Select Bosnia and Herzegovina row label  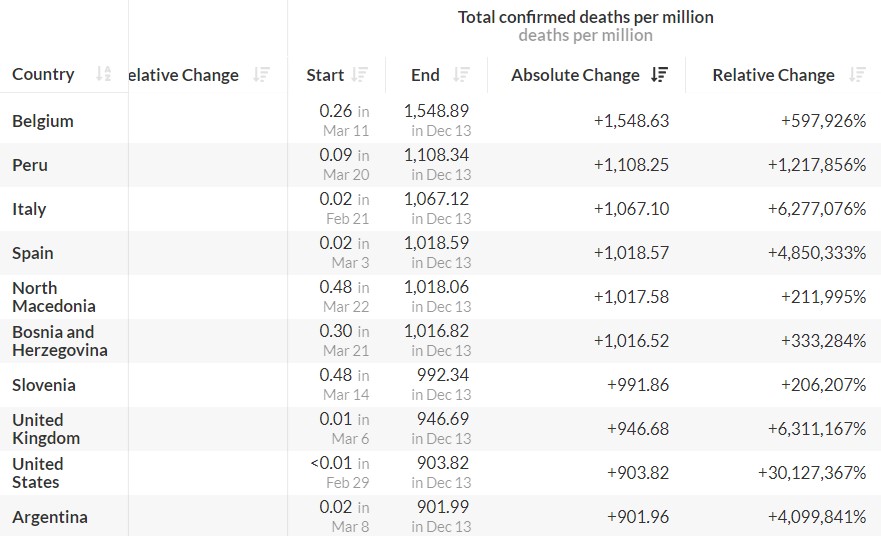pyautogui.click(x=59, y=341)
